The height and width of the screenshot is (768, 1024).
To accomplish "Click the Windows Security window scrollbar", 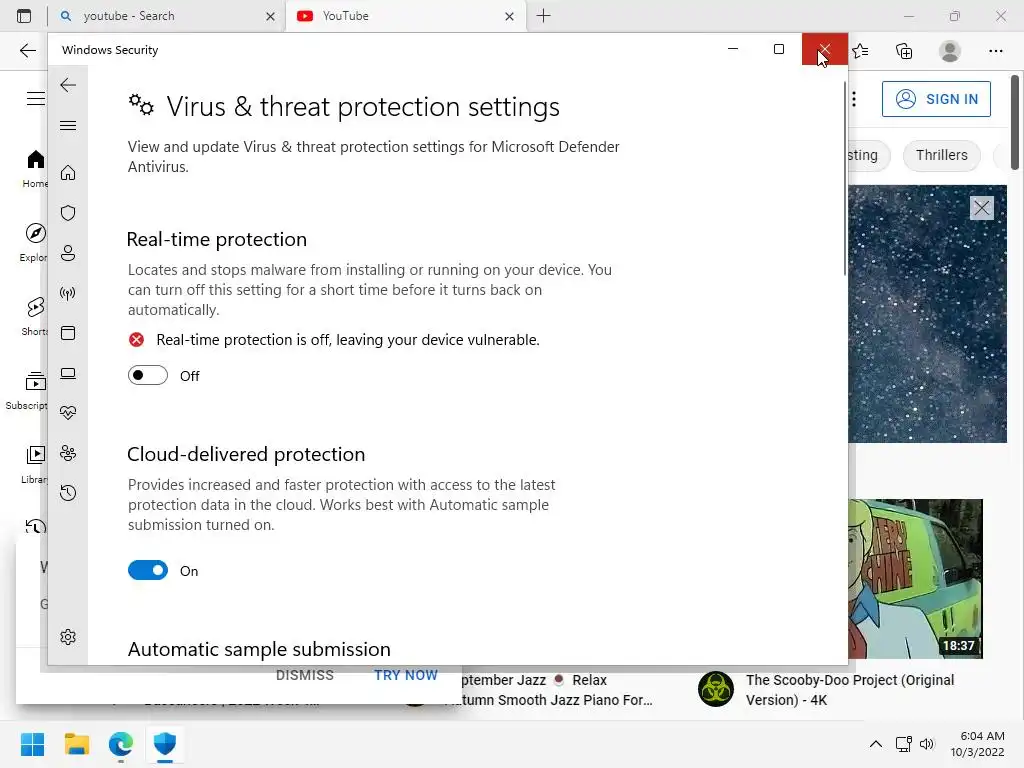I will [x=844, y=178].
